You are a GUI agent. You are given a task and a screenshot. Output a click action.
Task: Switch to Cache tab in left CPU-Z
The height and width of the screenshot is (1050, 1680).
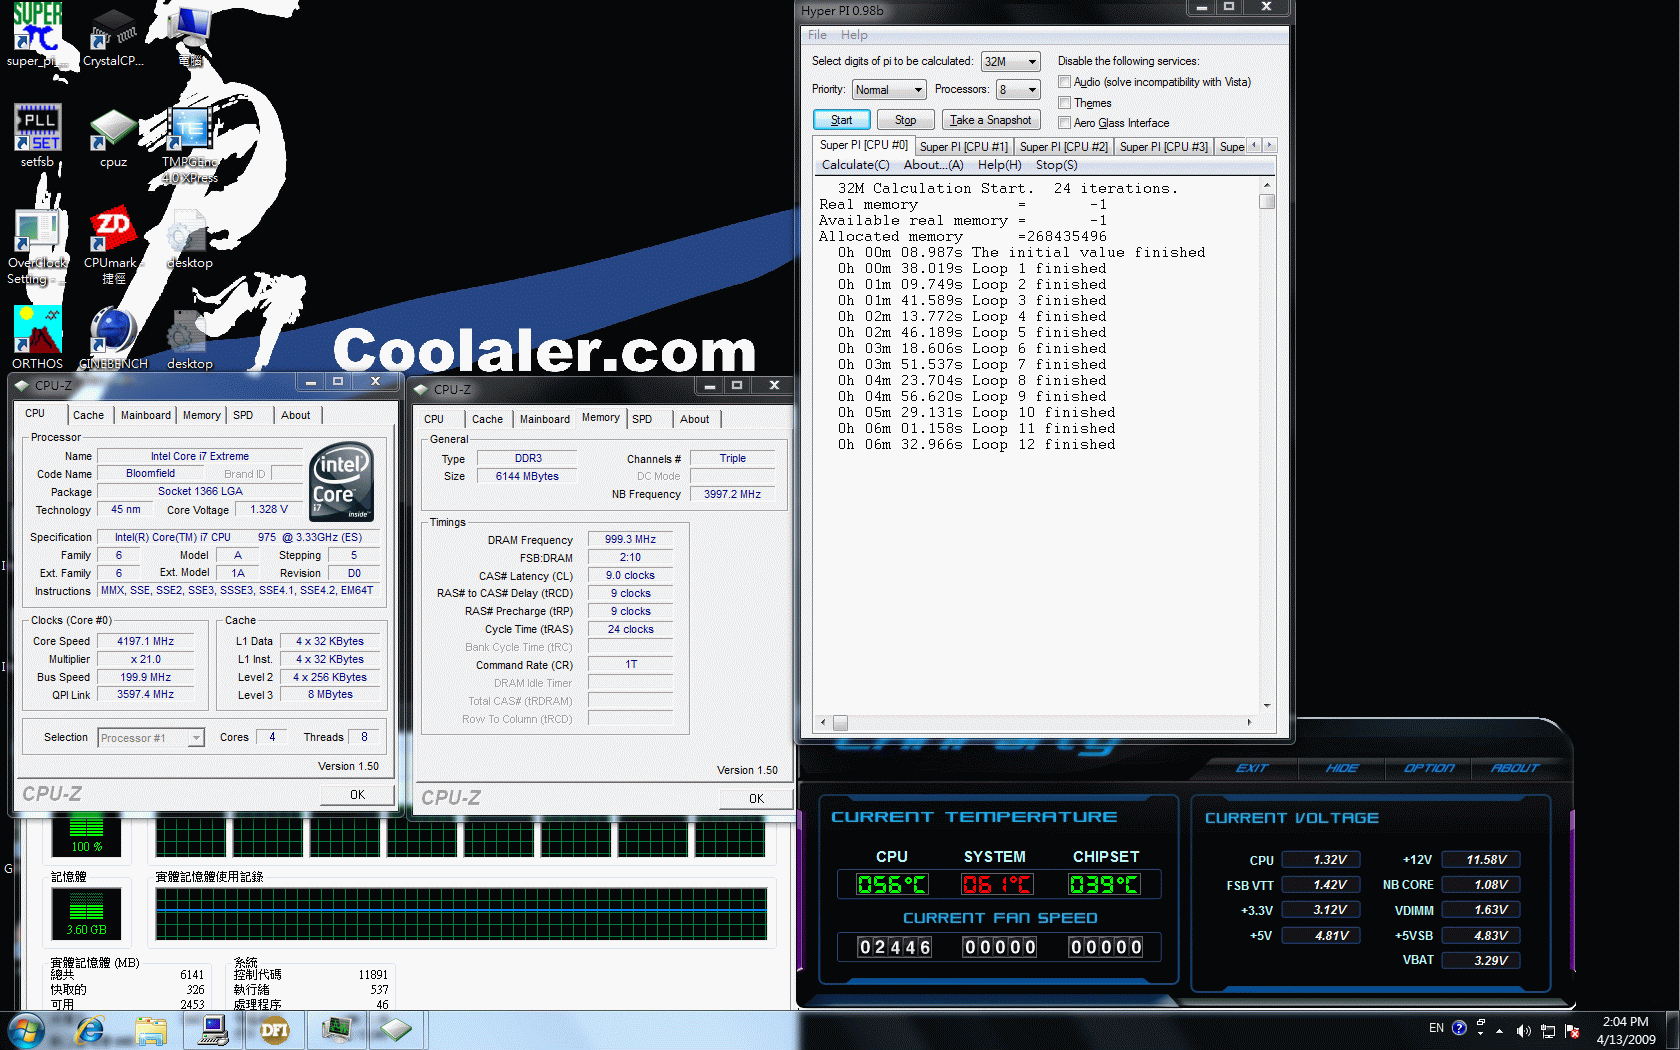88,416
